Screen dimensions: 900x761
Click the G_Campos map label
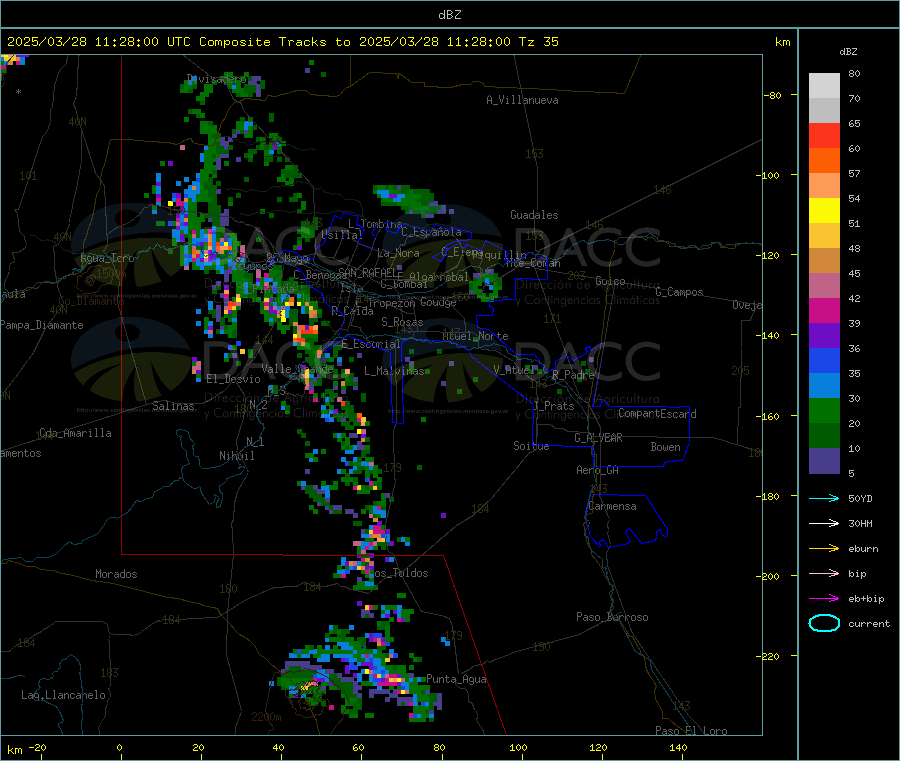click(x=679, y=292)
